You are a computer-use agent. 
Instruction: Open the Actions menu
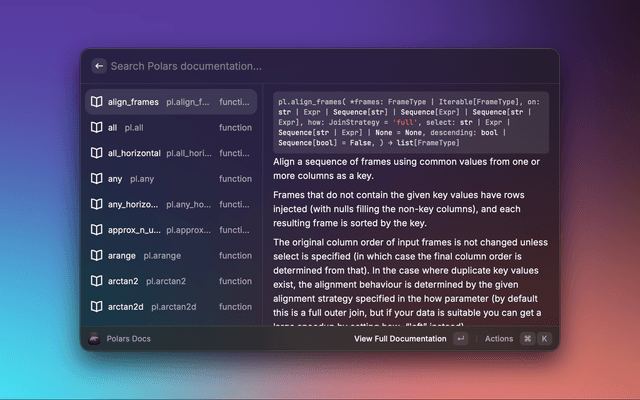coord(498,339)
